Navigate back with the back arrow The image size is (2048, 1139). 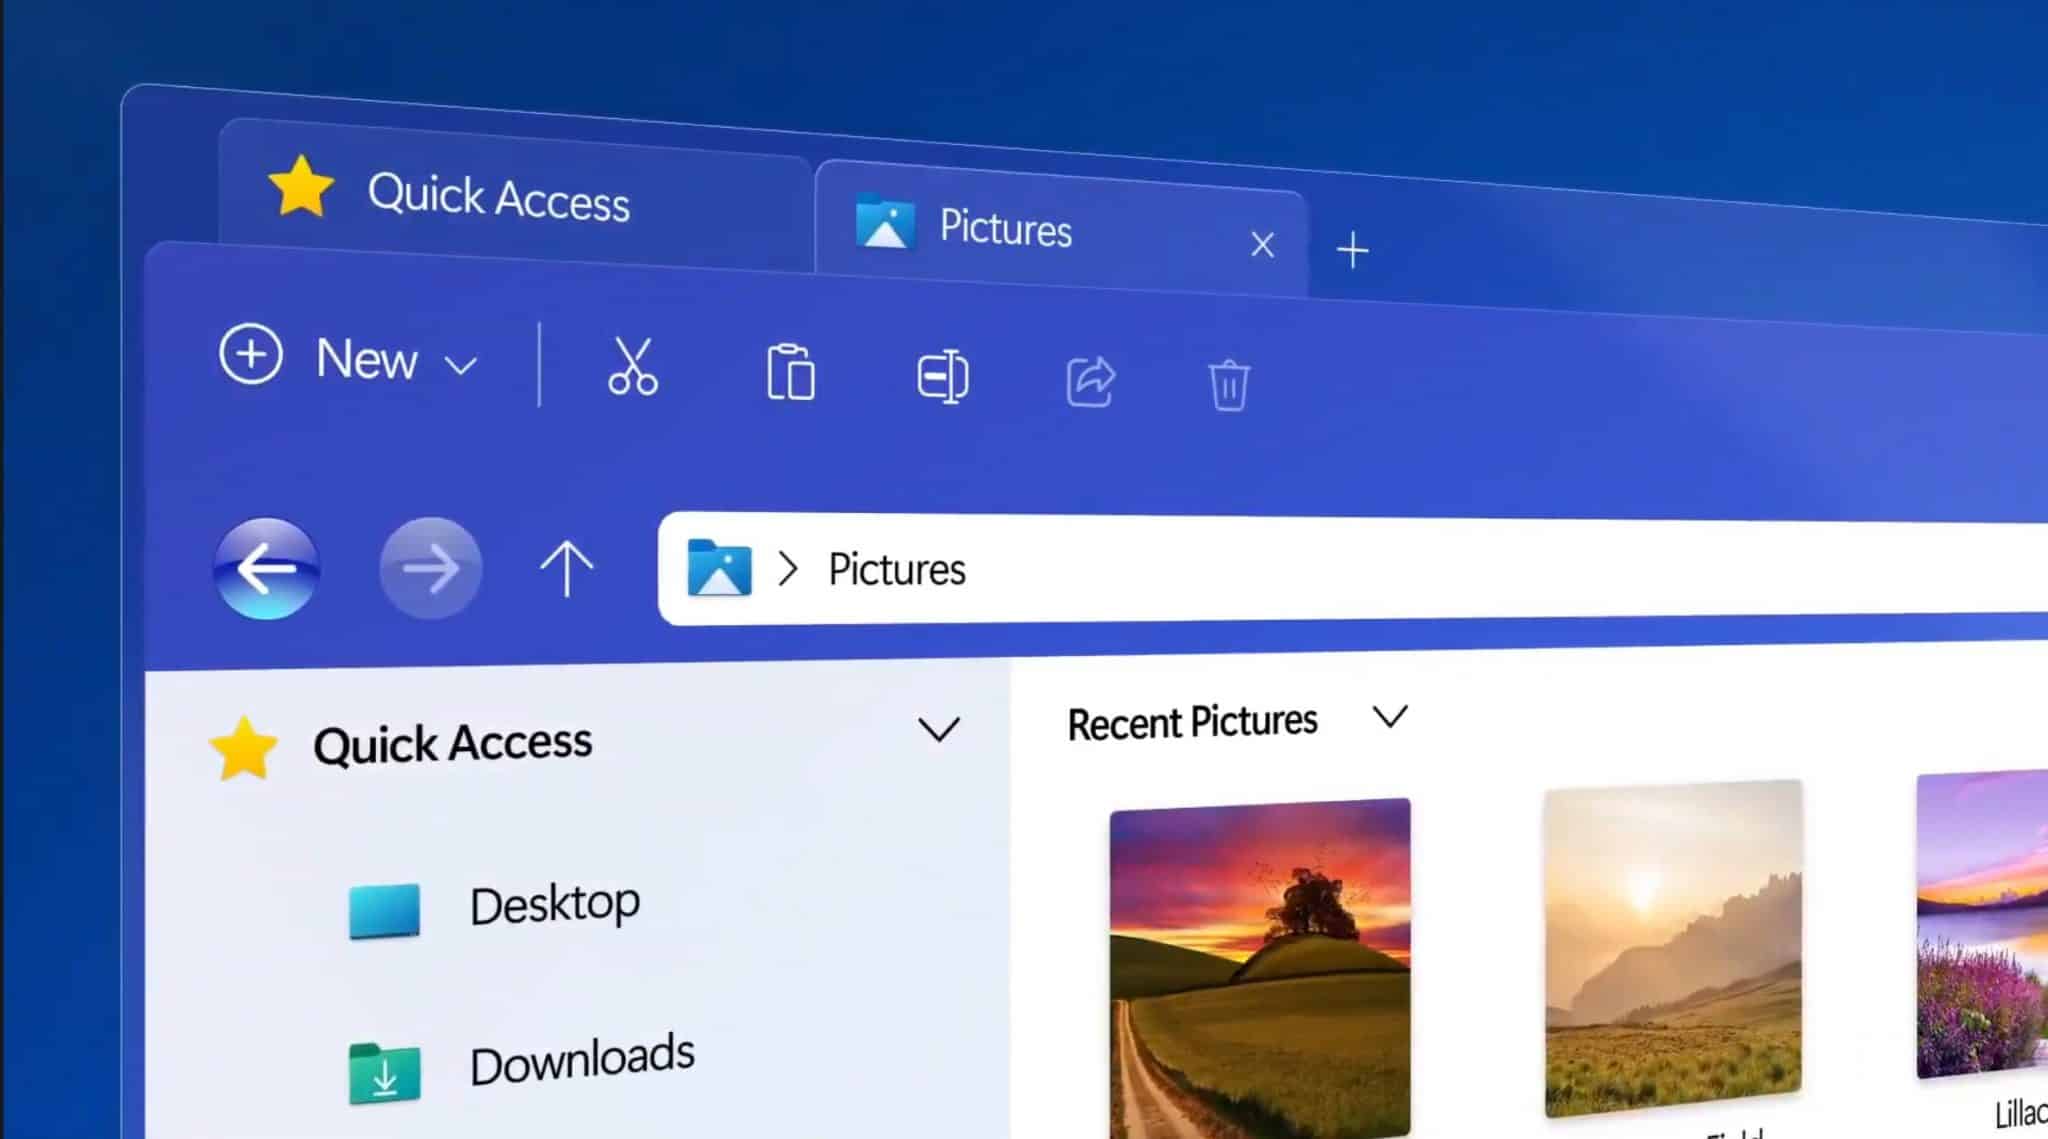[x=266, y=568]
